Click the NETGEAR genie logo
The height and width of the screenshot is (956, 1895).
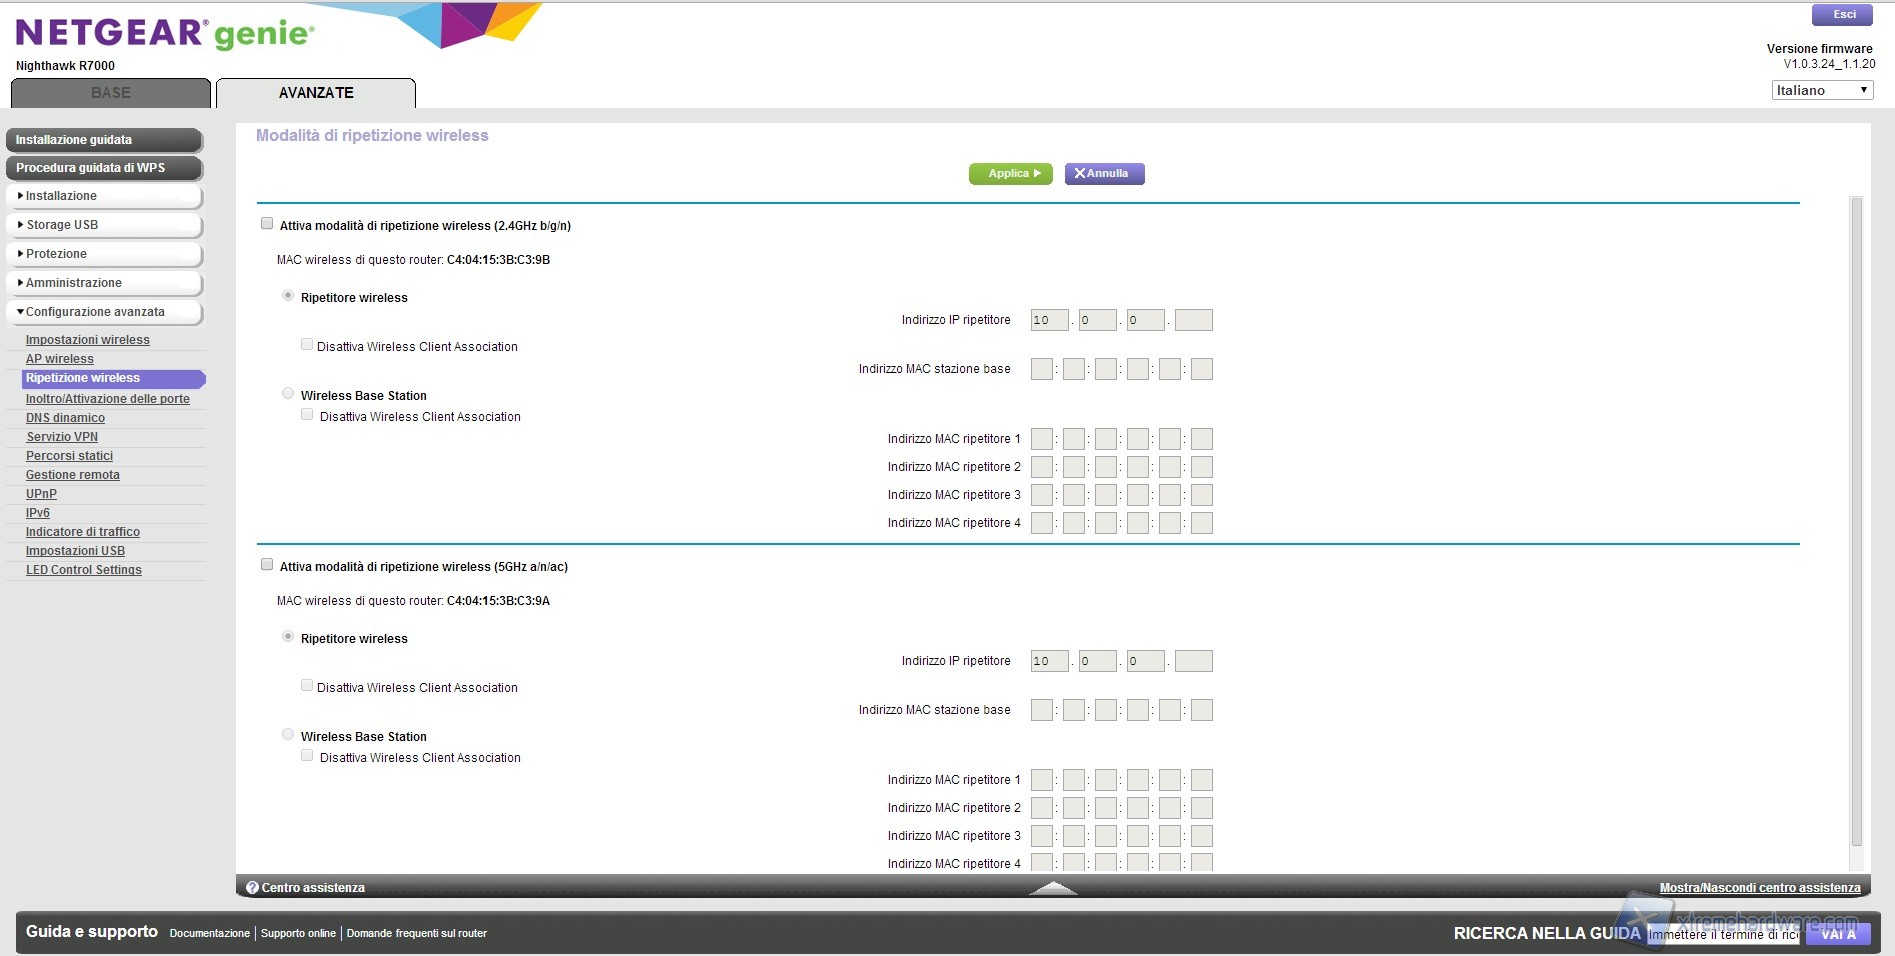tap(165, 33)
